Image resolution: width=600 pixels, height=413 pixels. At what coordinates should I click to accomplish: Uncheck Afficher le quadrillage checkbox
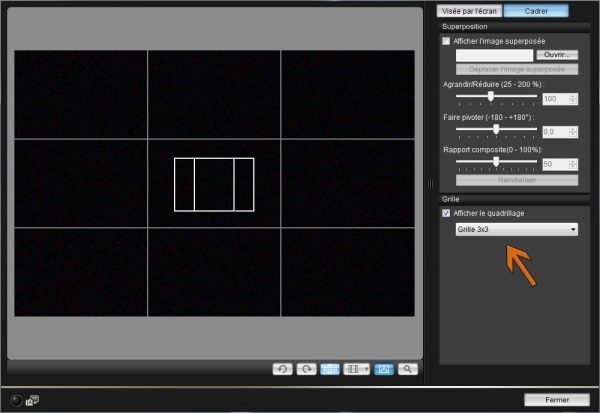point(446,213)
